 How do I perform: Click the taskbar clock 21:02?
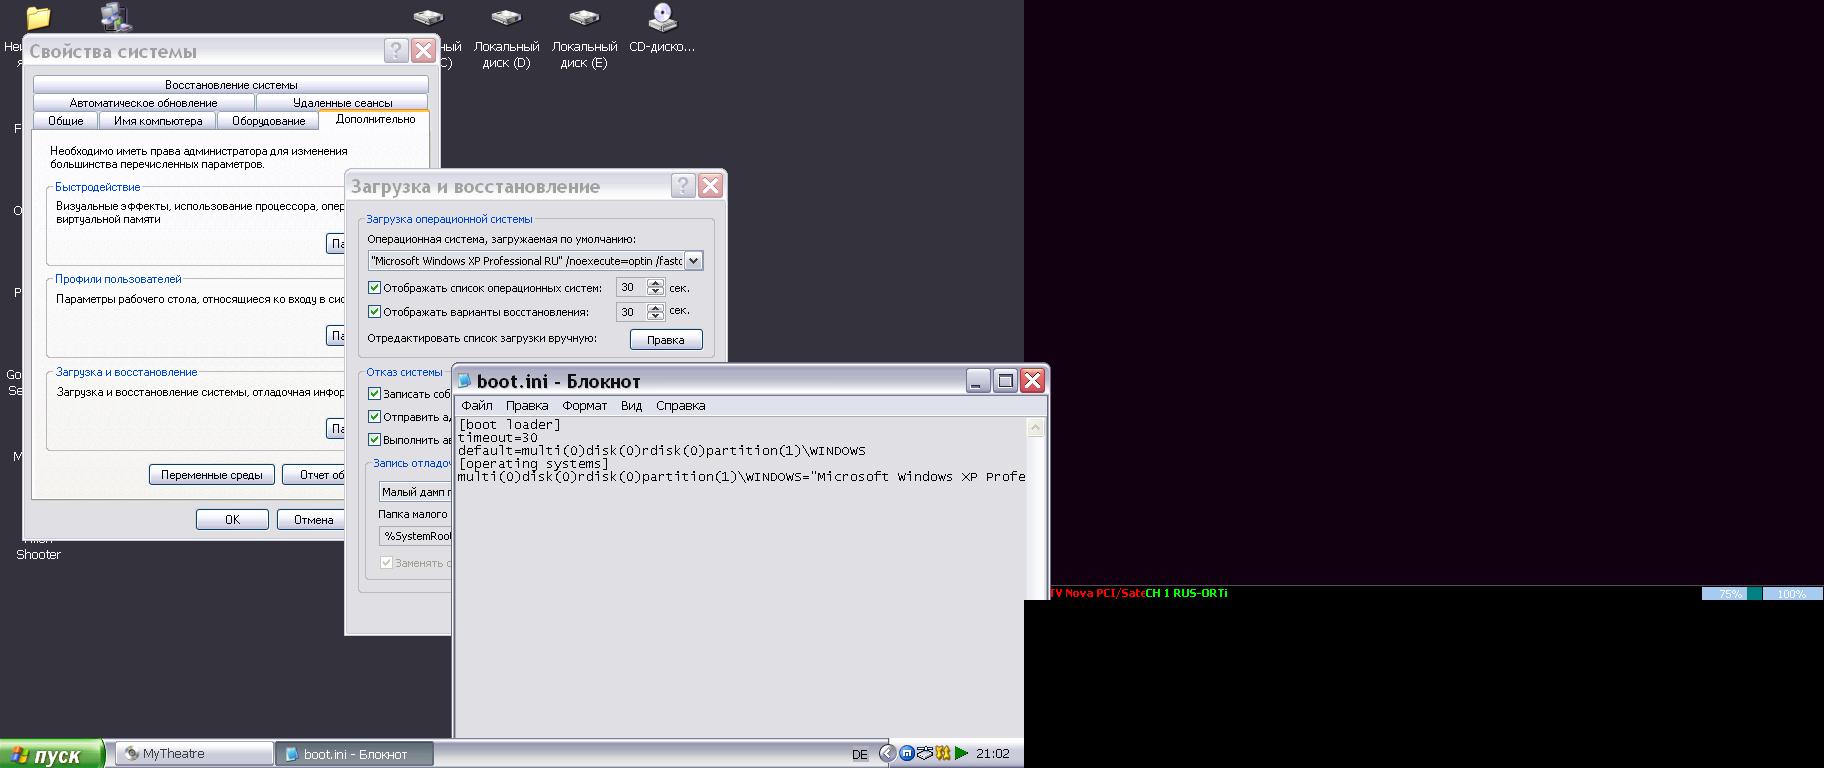point(993,754)
